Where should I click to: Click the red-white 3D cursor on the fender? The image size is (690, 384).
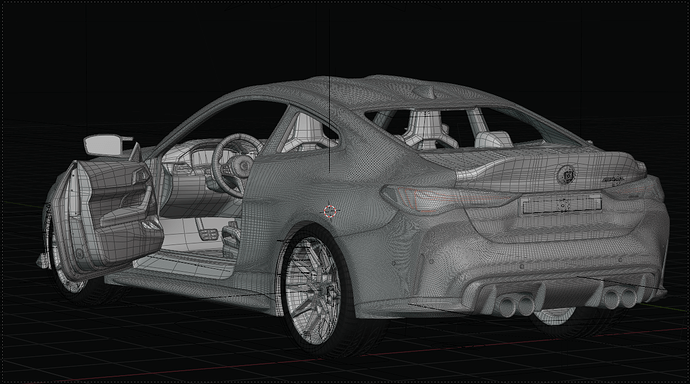point(330,212)
